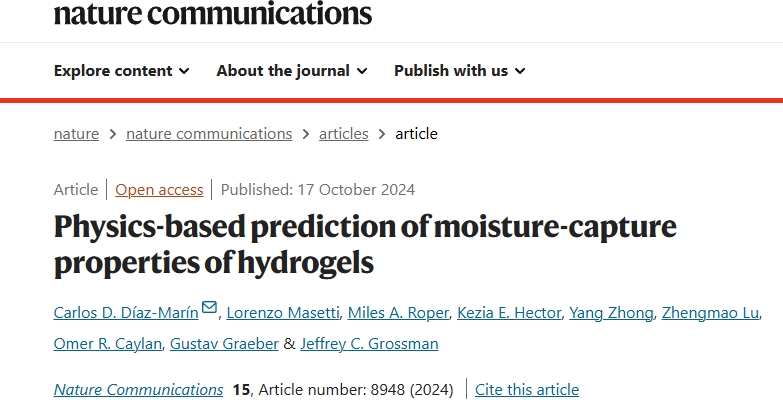
Task: View author Miles A. Roper
Action: click(398, 313)
